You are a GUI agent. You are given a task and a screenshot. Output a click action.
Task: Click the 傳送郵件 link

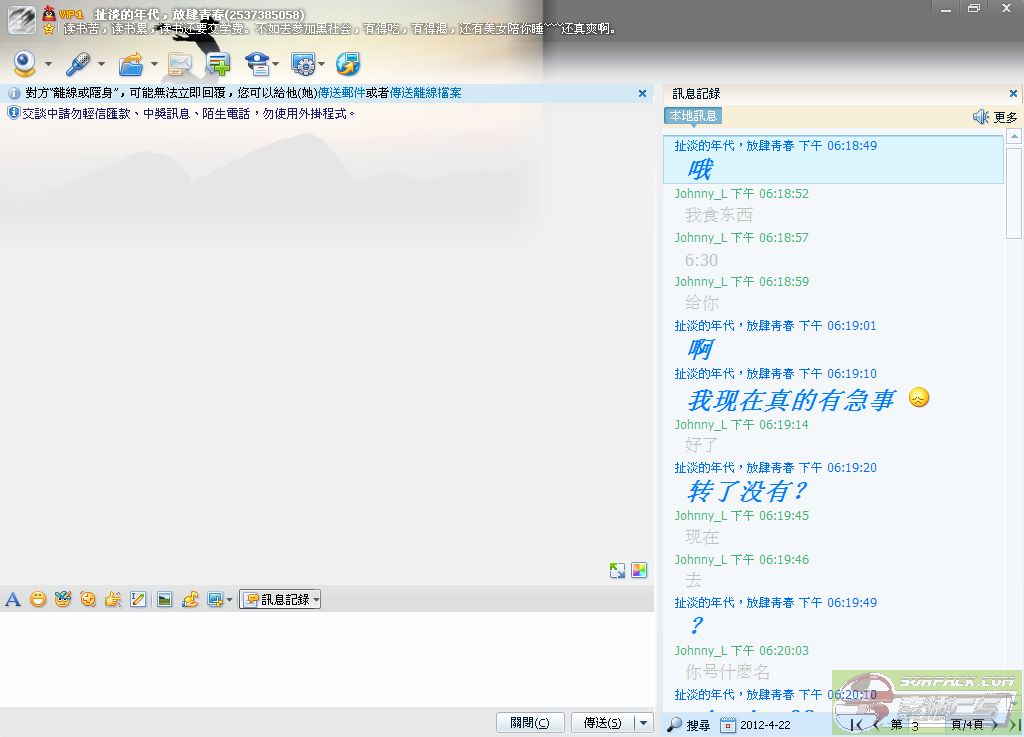point(341,93)
